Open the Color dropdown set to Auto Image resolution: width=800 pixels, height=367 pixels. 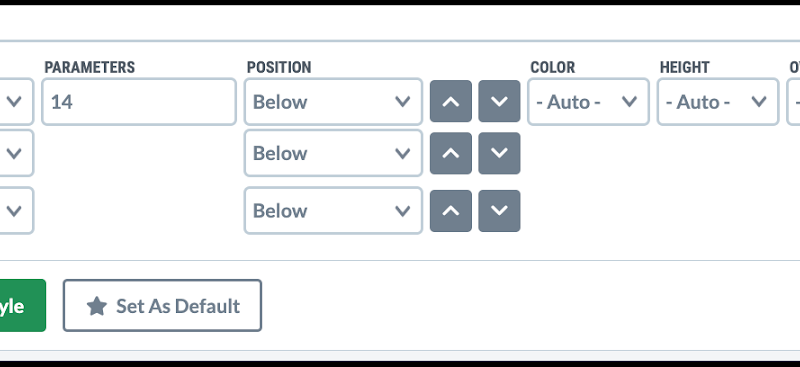[x=588, y=102]
